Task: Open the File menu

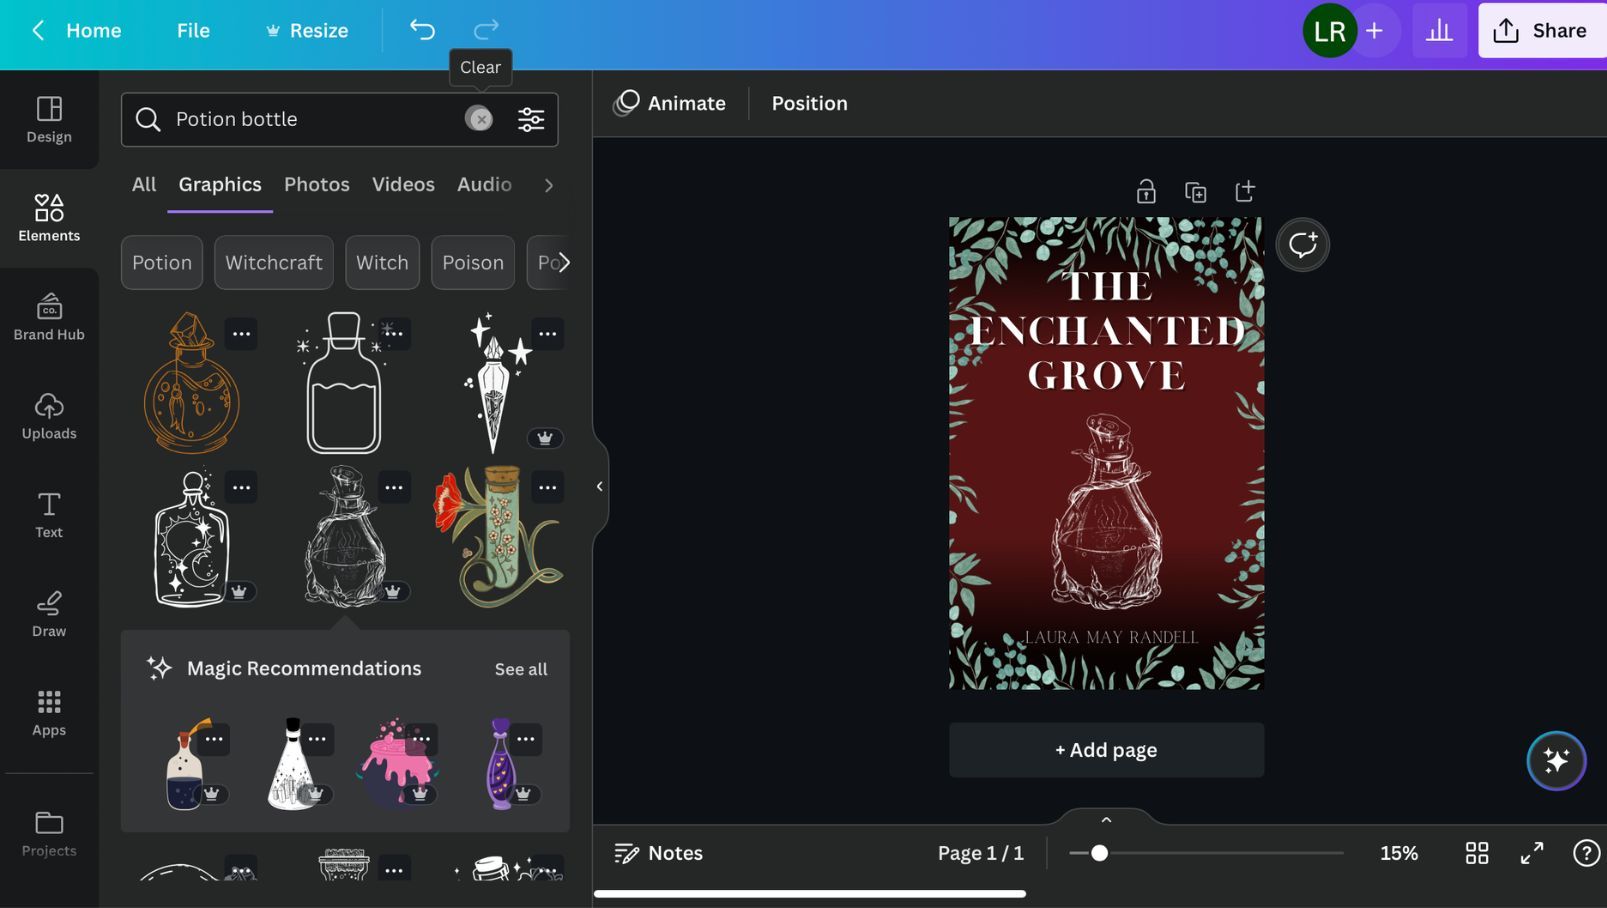Action: tap(193, 31)
